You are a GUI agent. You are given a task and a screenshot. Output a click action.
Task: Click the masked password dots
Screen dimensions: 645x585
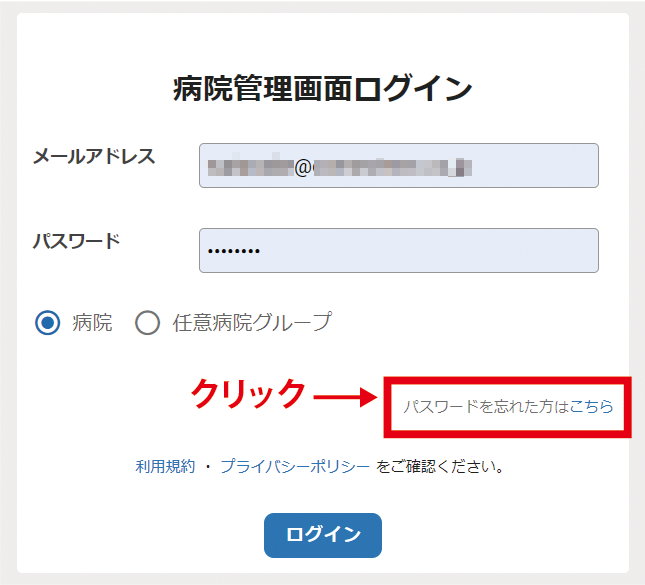click(x=234, y=251)
